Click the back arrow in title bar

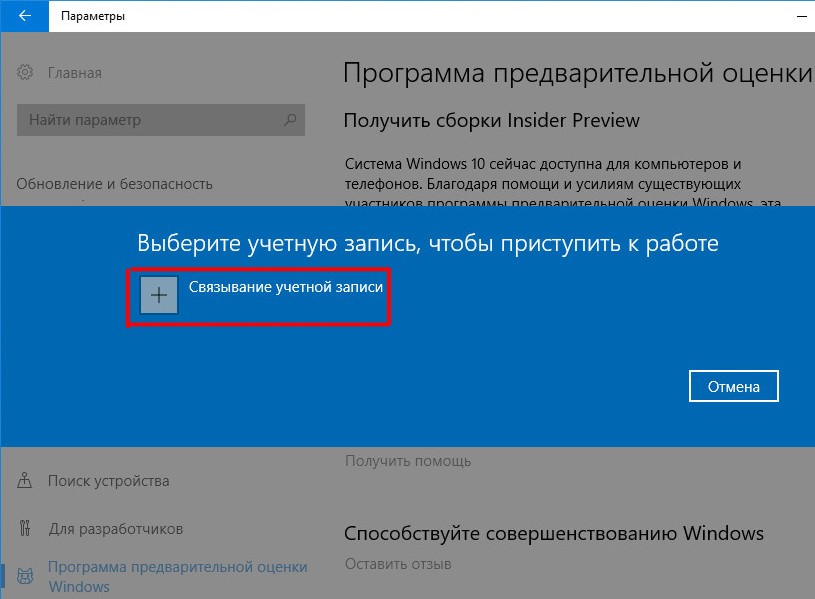pyautogui.click(x=24, y=16)
